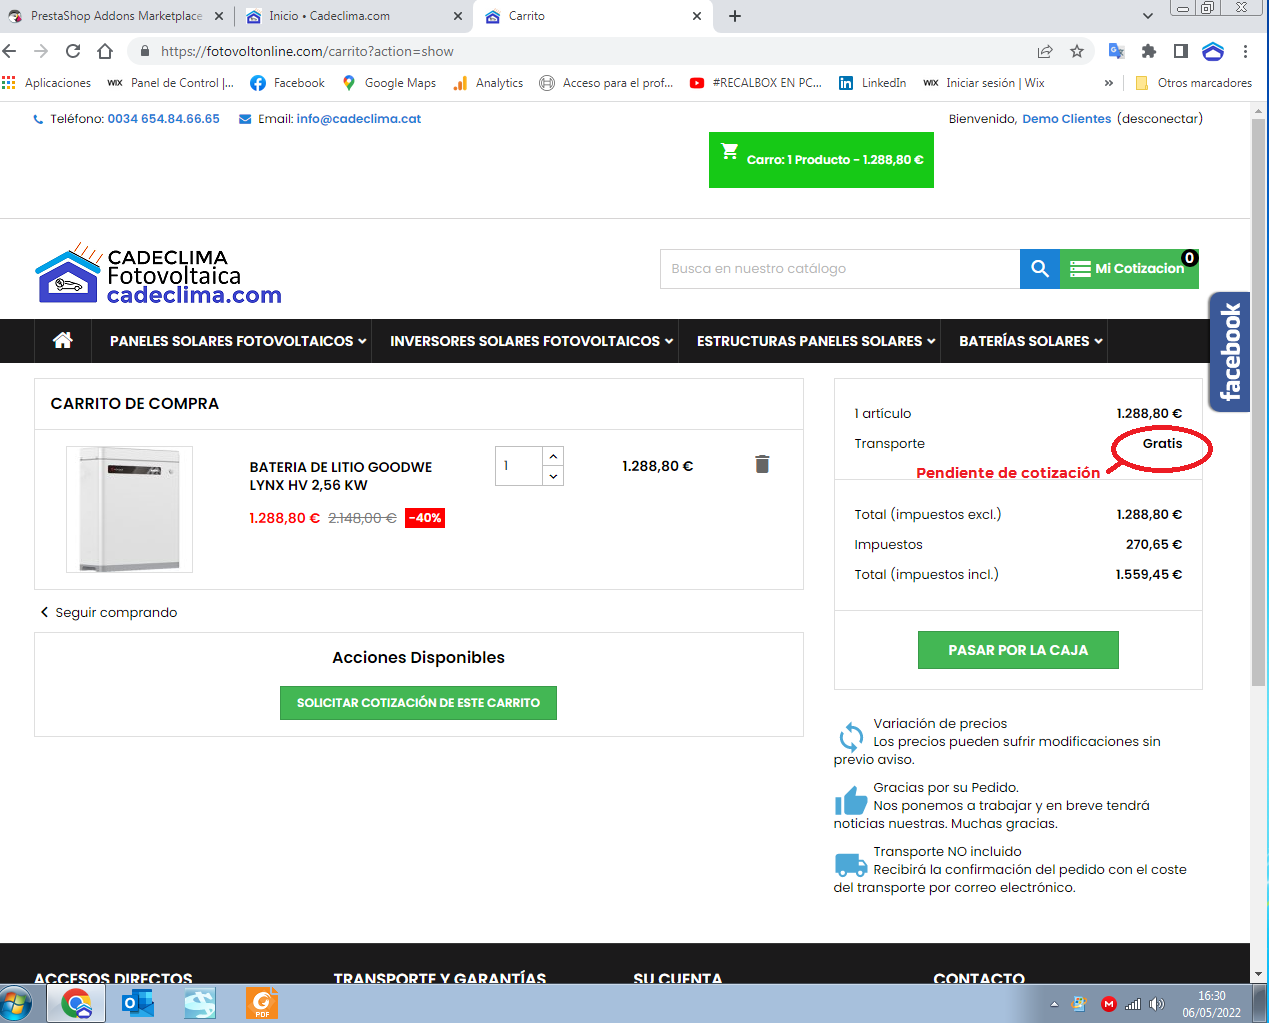
Task: Show hidden system tray icons arrow
Action: click(1054, 1004)
